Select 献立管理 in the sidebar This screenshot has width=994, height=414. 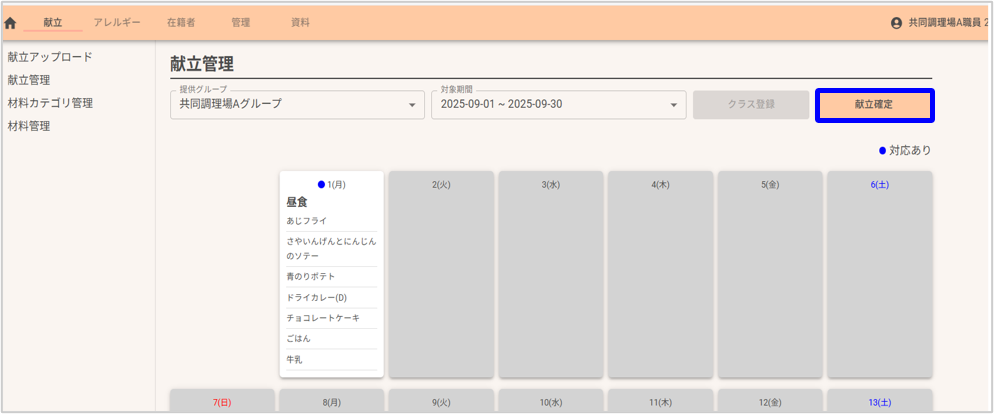(x=29, y=80)
